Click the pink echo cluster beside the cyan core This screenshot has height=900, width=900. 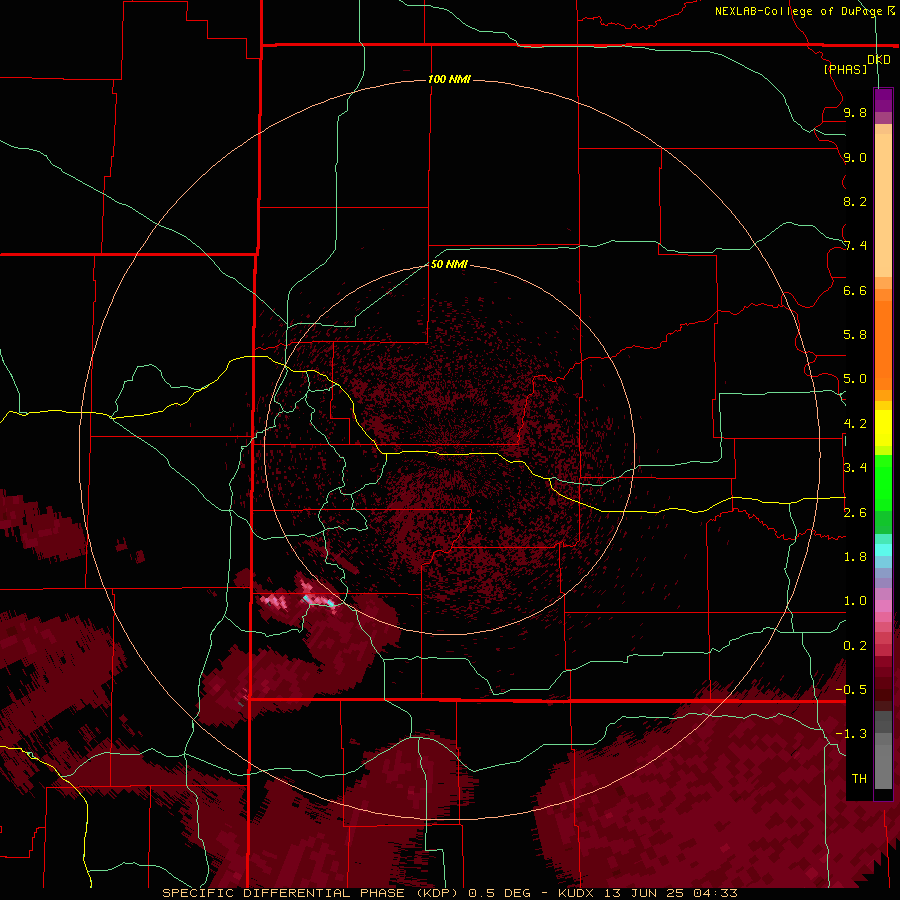(274, 602)
